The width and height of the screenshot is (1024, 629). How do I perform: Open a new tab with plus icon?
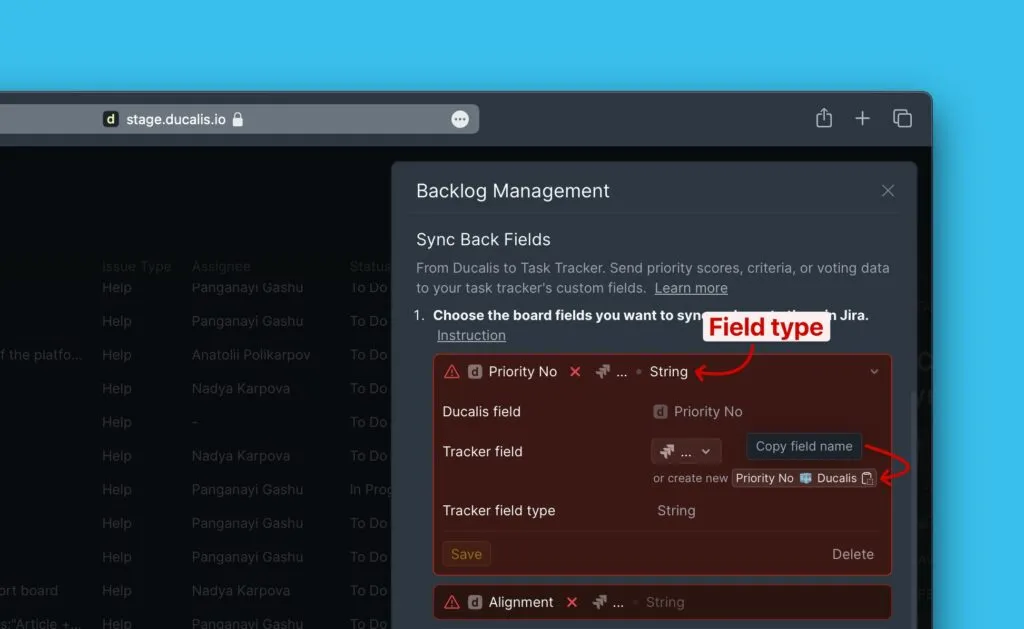click(862, 118)
